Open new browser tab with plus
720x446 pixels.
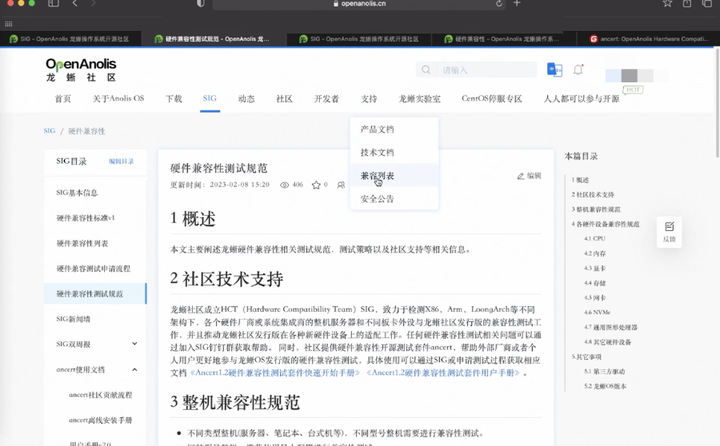point(517,4)
